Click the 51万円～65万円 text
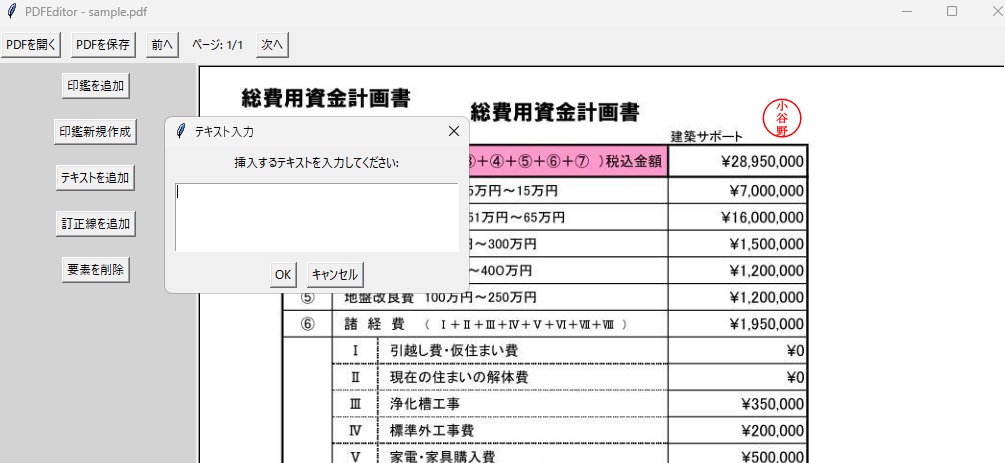 pyautogui.click(x=517, y=217)
